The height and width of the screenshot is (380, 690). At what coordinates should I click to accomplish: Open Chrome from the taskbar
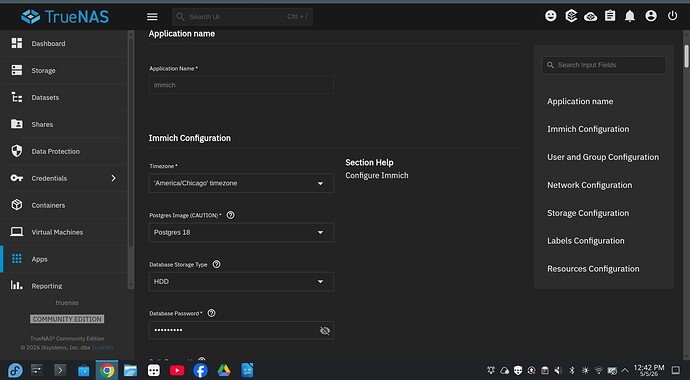click(x=107, y=370)
